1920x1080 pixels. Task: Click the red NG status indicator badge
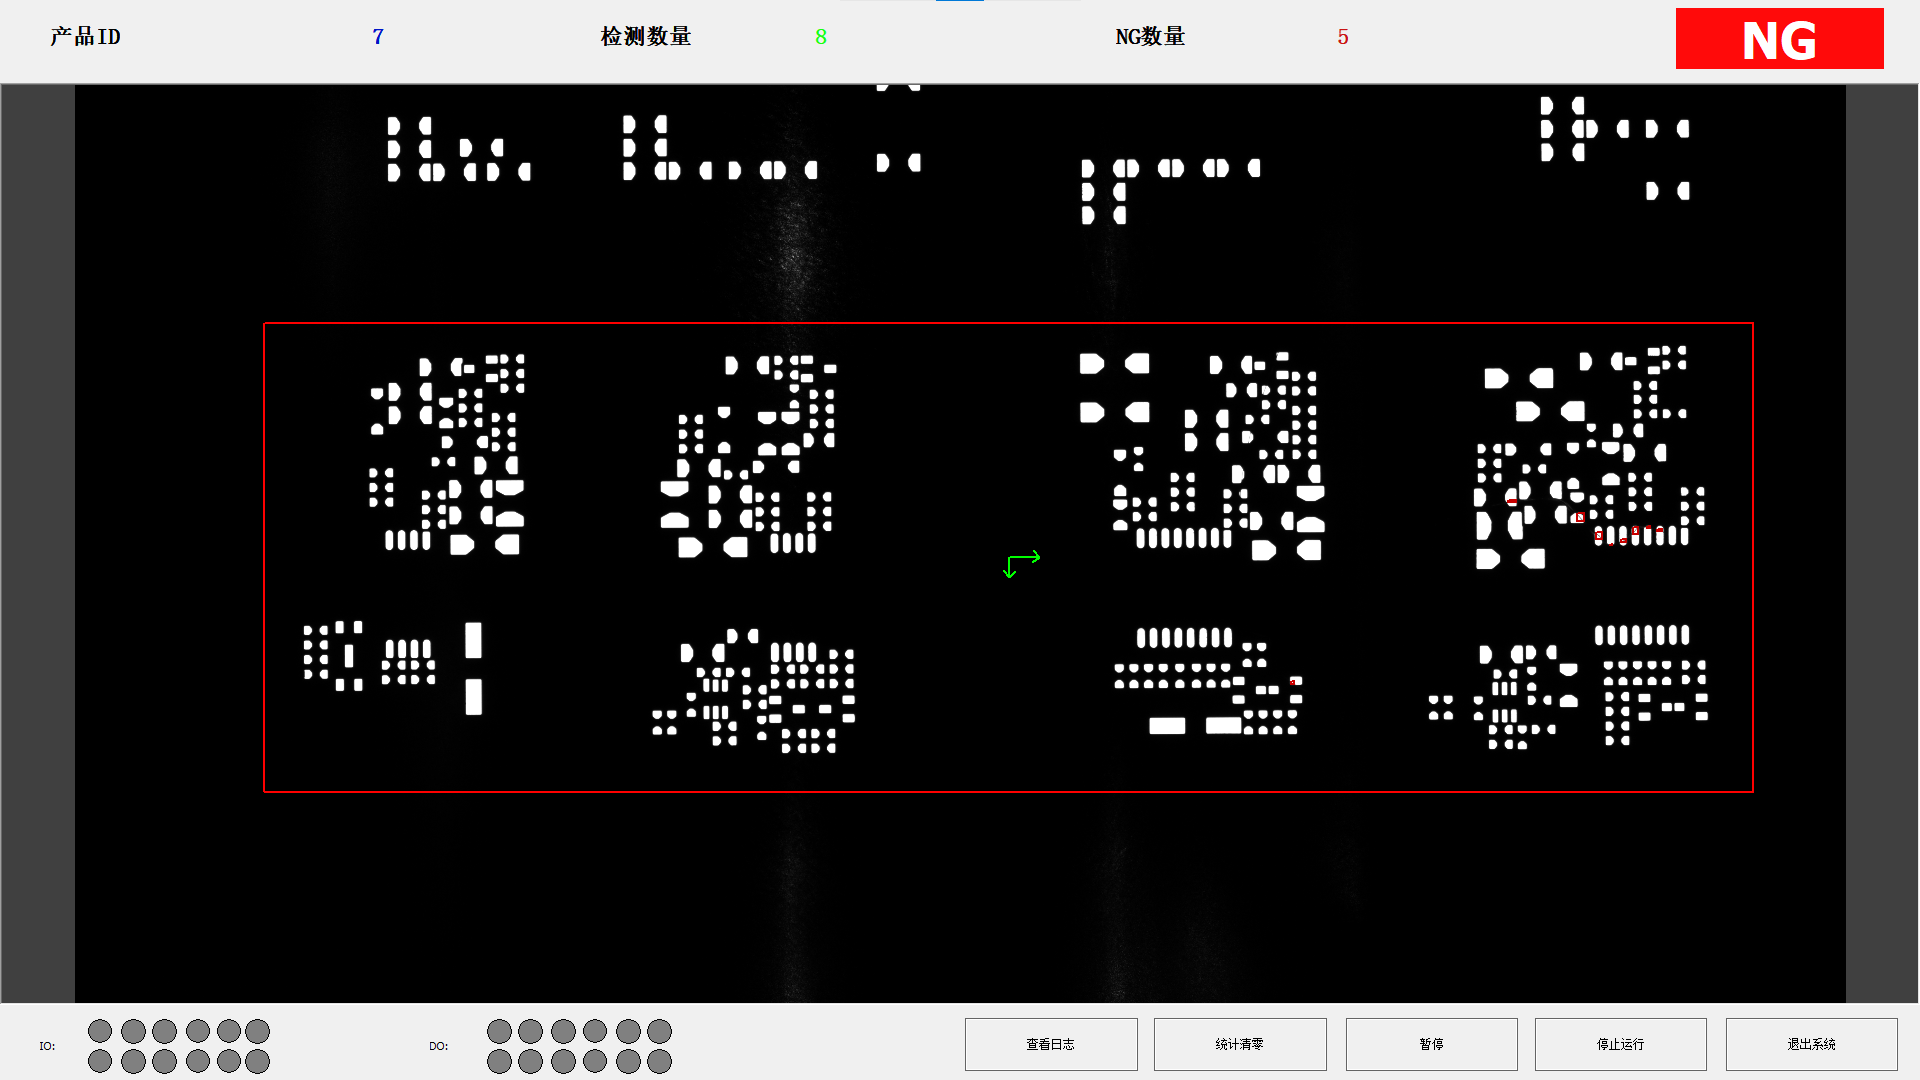tap(1778, 39)
